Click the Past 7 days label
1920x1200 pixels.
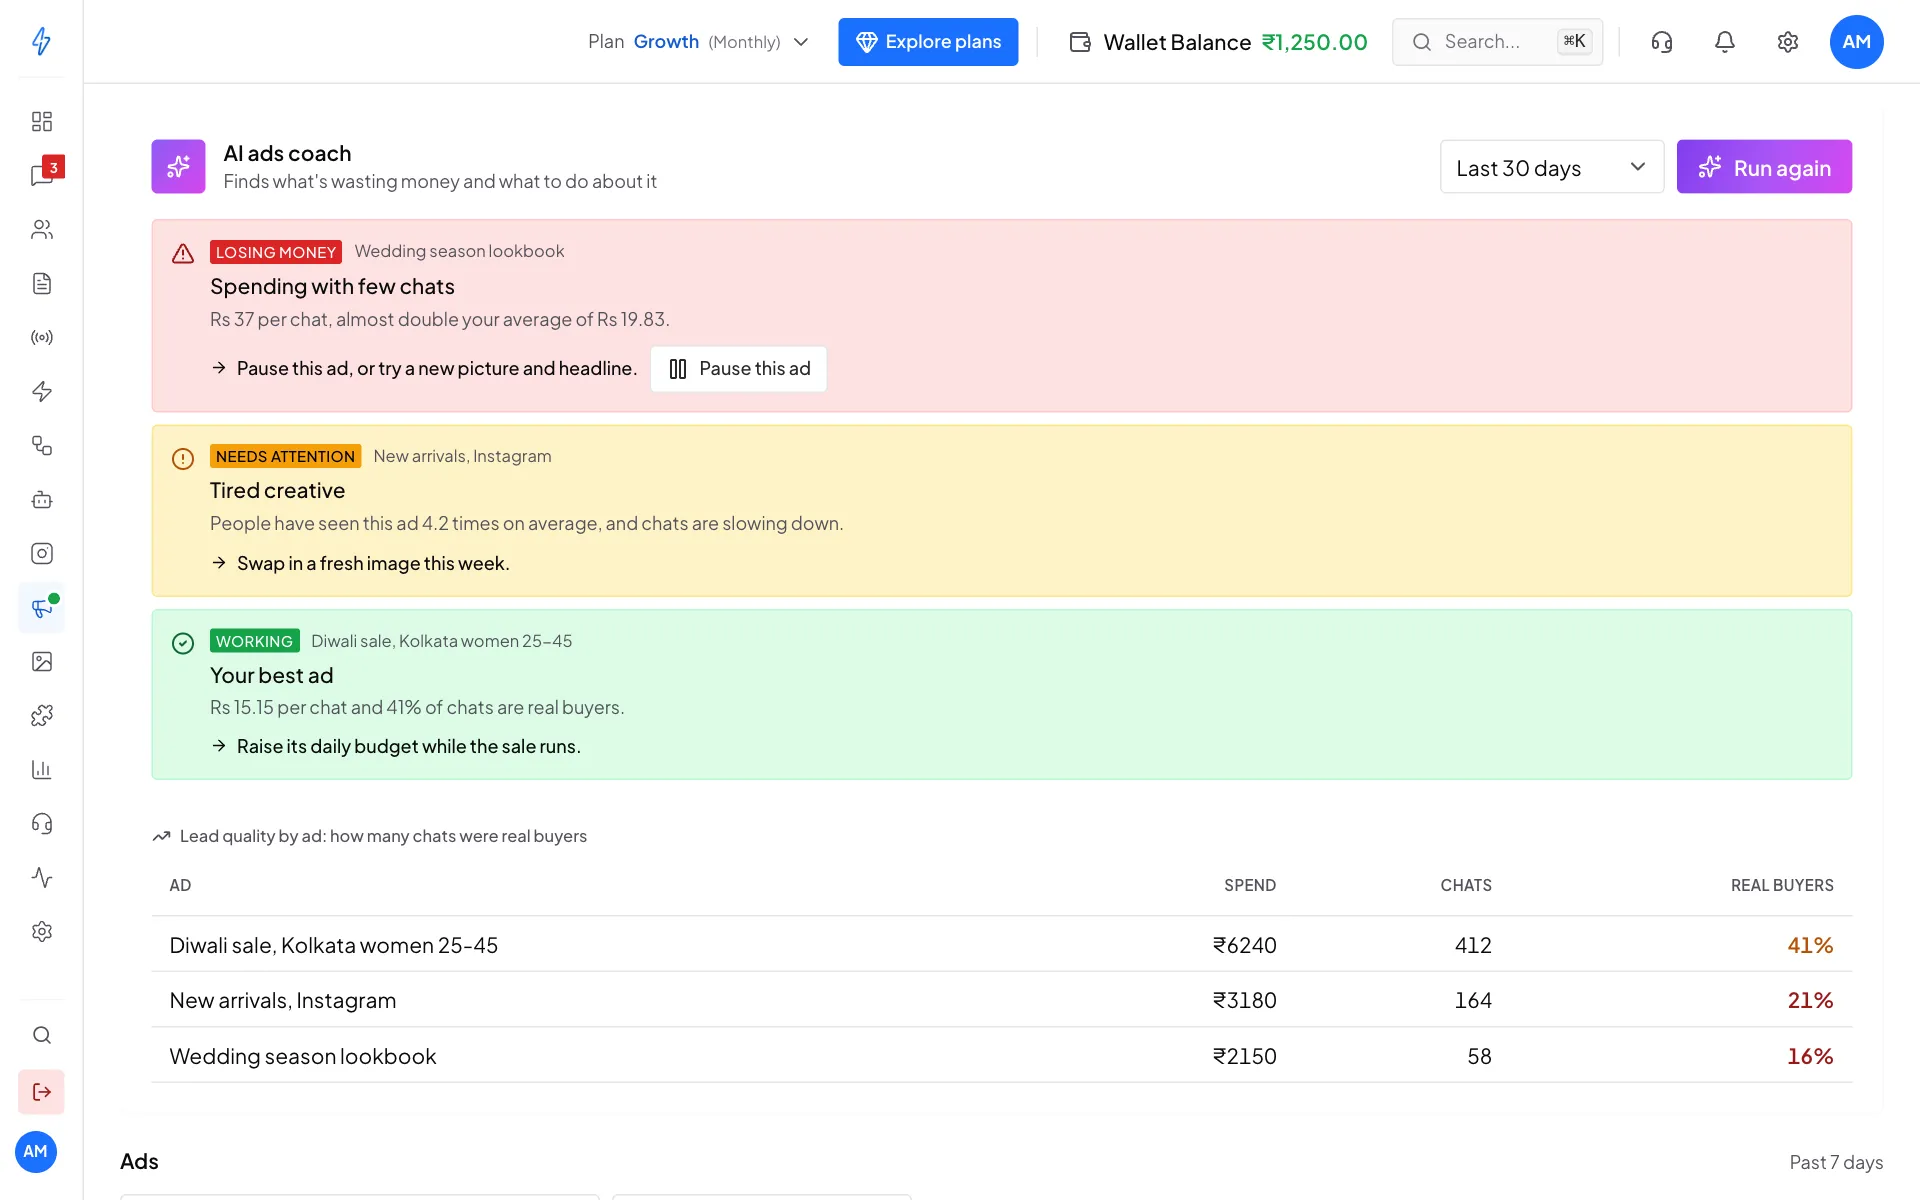coord(1836,1162)
